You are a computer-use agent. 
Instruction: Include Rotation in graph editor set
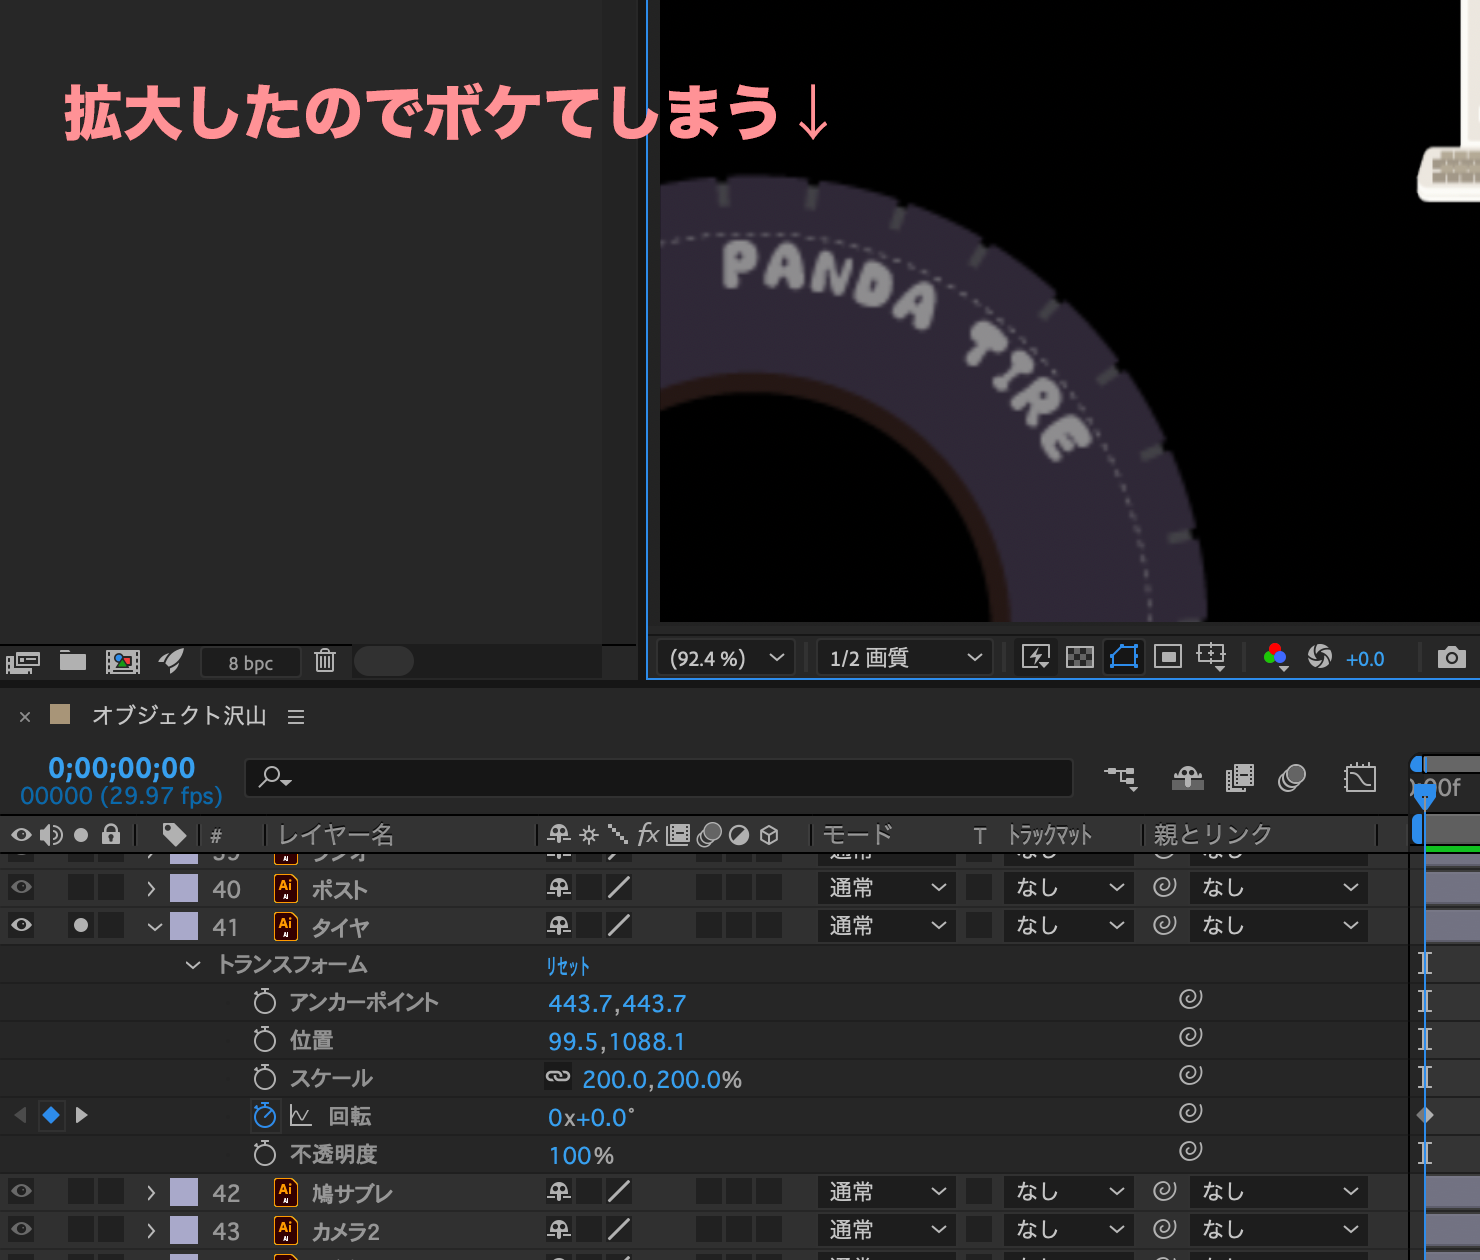click(x=300, y=1116)
